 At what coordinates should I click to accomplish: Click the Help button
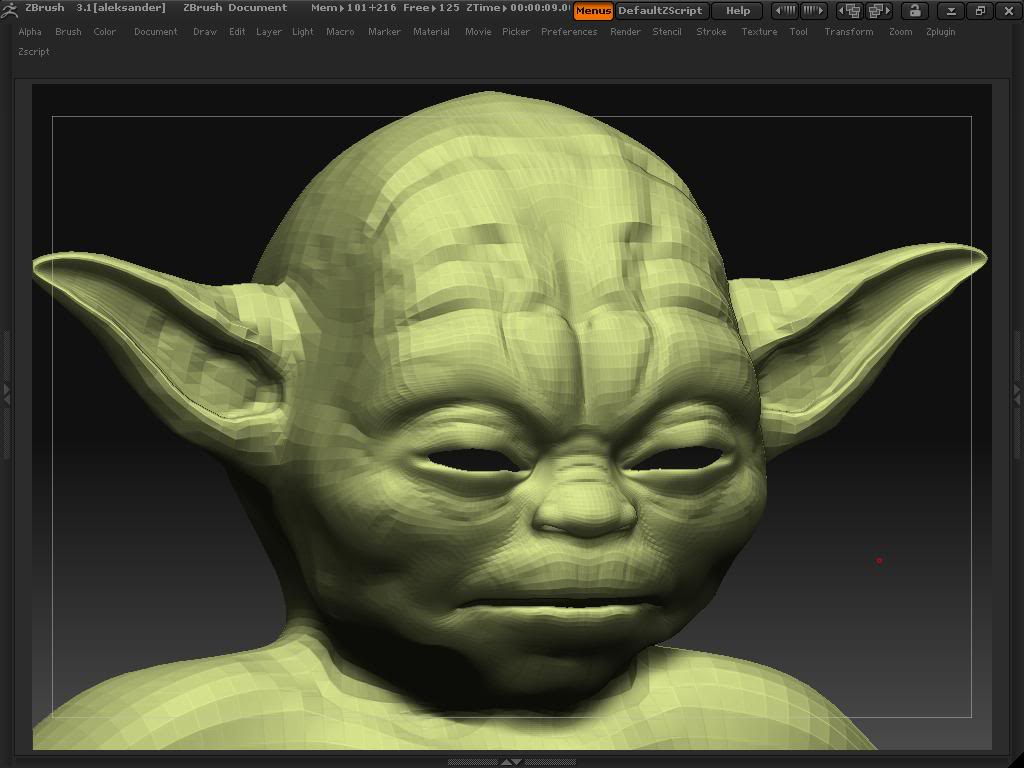tap(738, 10)
